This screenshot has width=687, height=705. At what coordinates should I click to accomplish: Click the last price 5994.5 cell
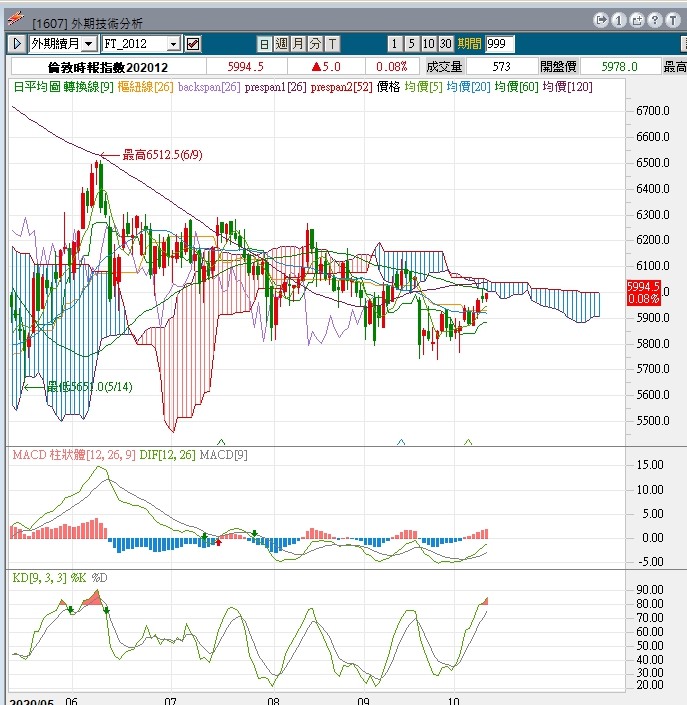tap(246, 67)
